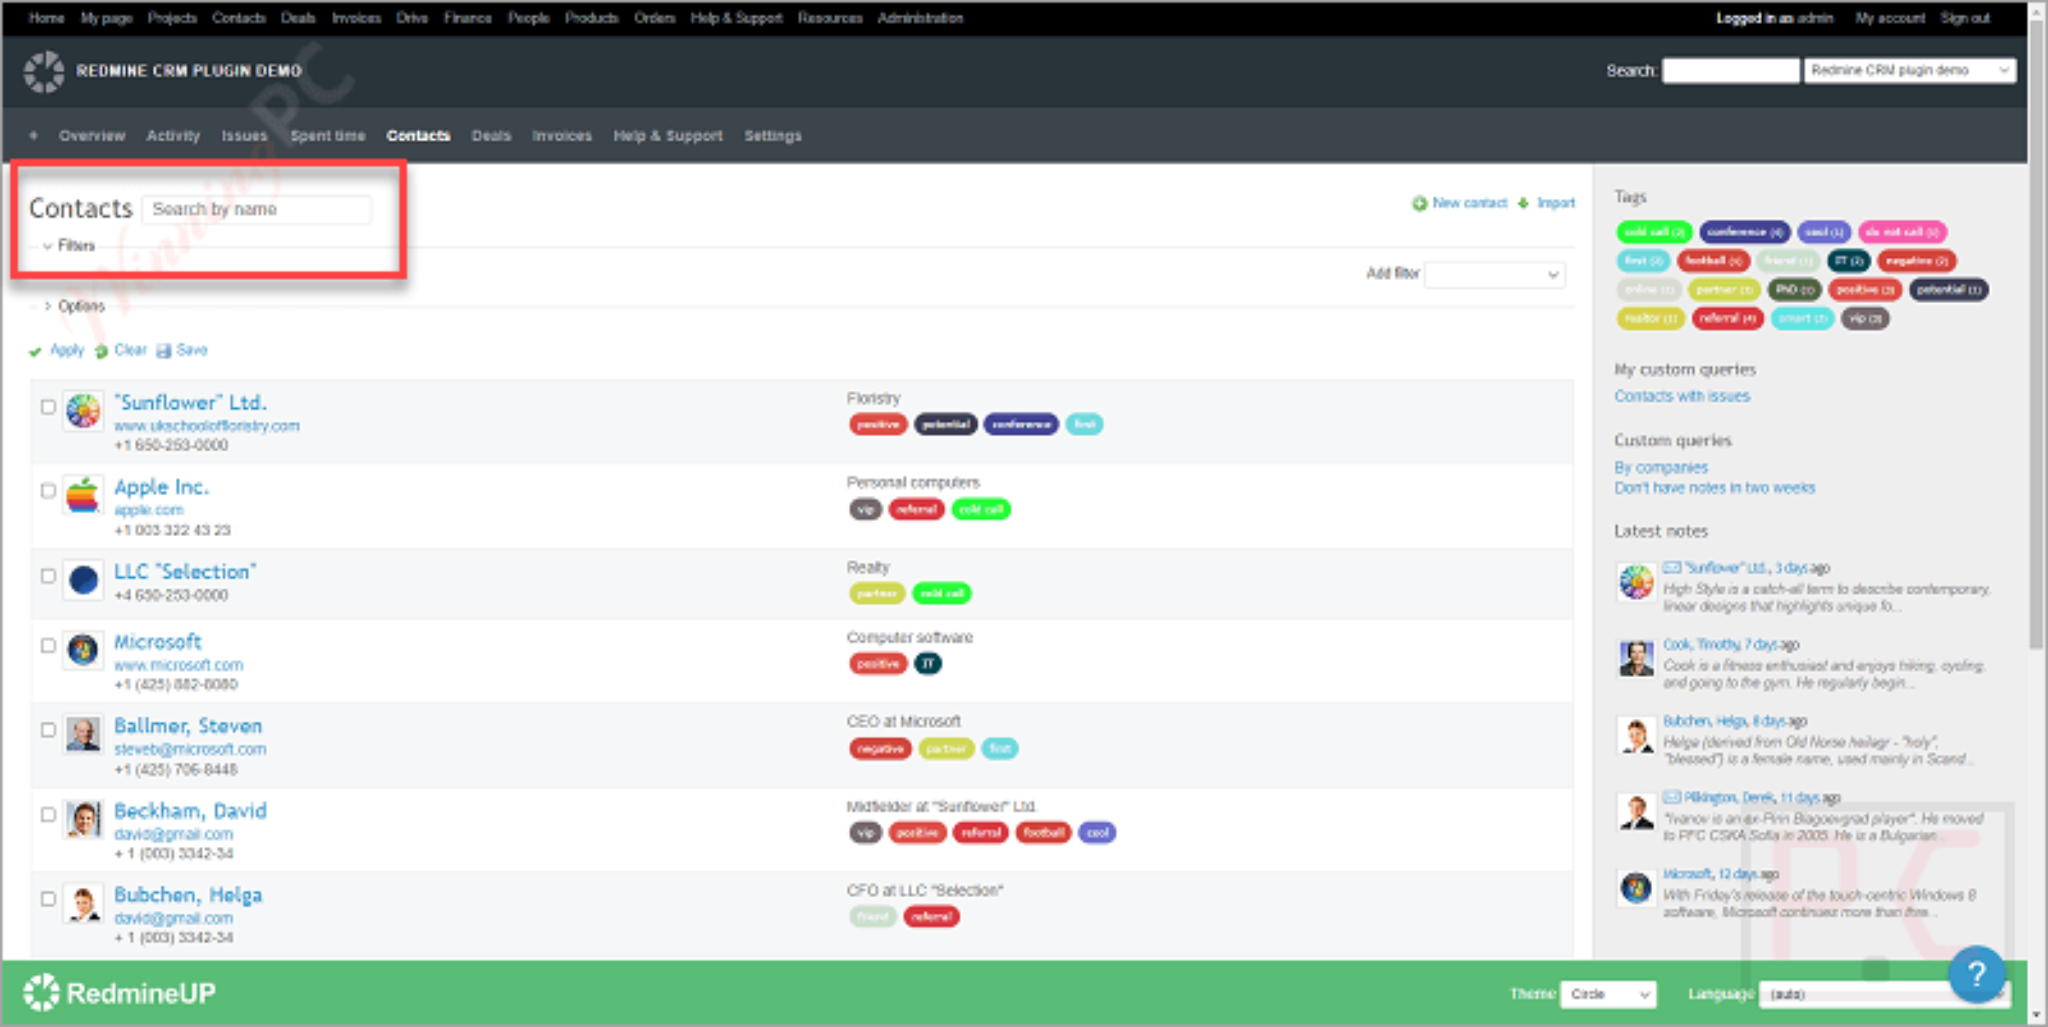2048x1027 pixels.
Task: Expand the Options section
Action: pyautogui.click(x=73, y=306)
